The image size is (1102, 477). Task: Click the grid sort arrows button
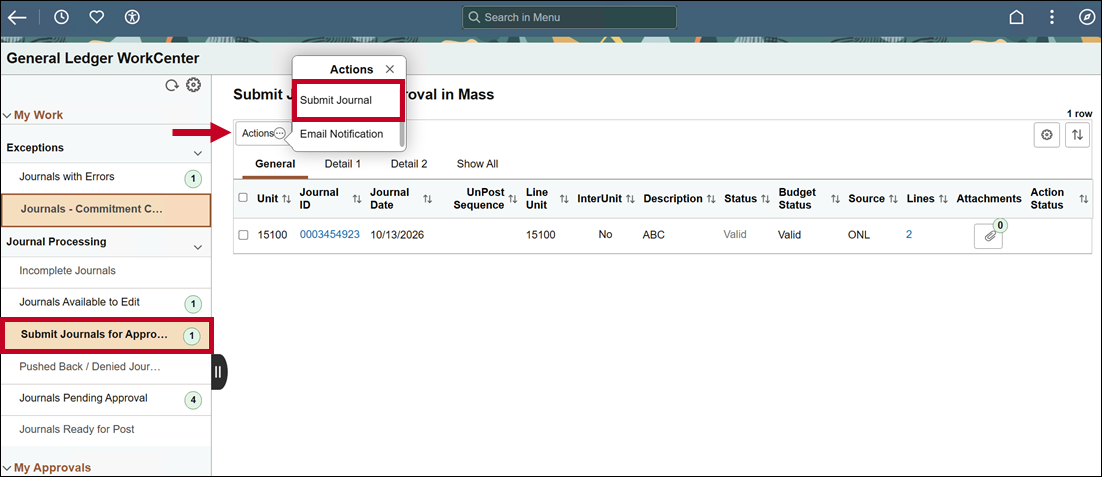point(1078,134)
